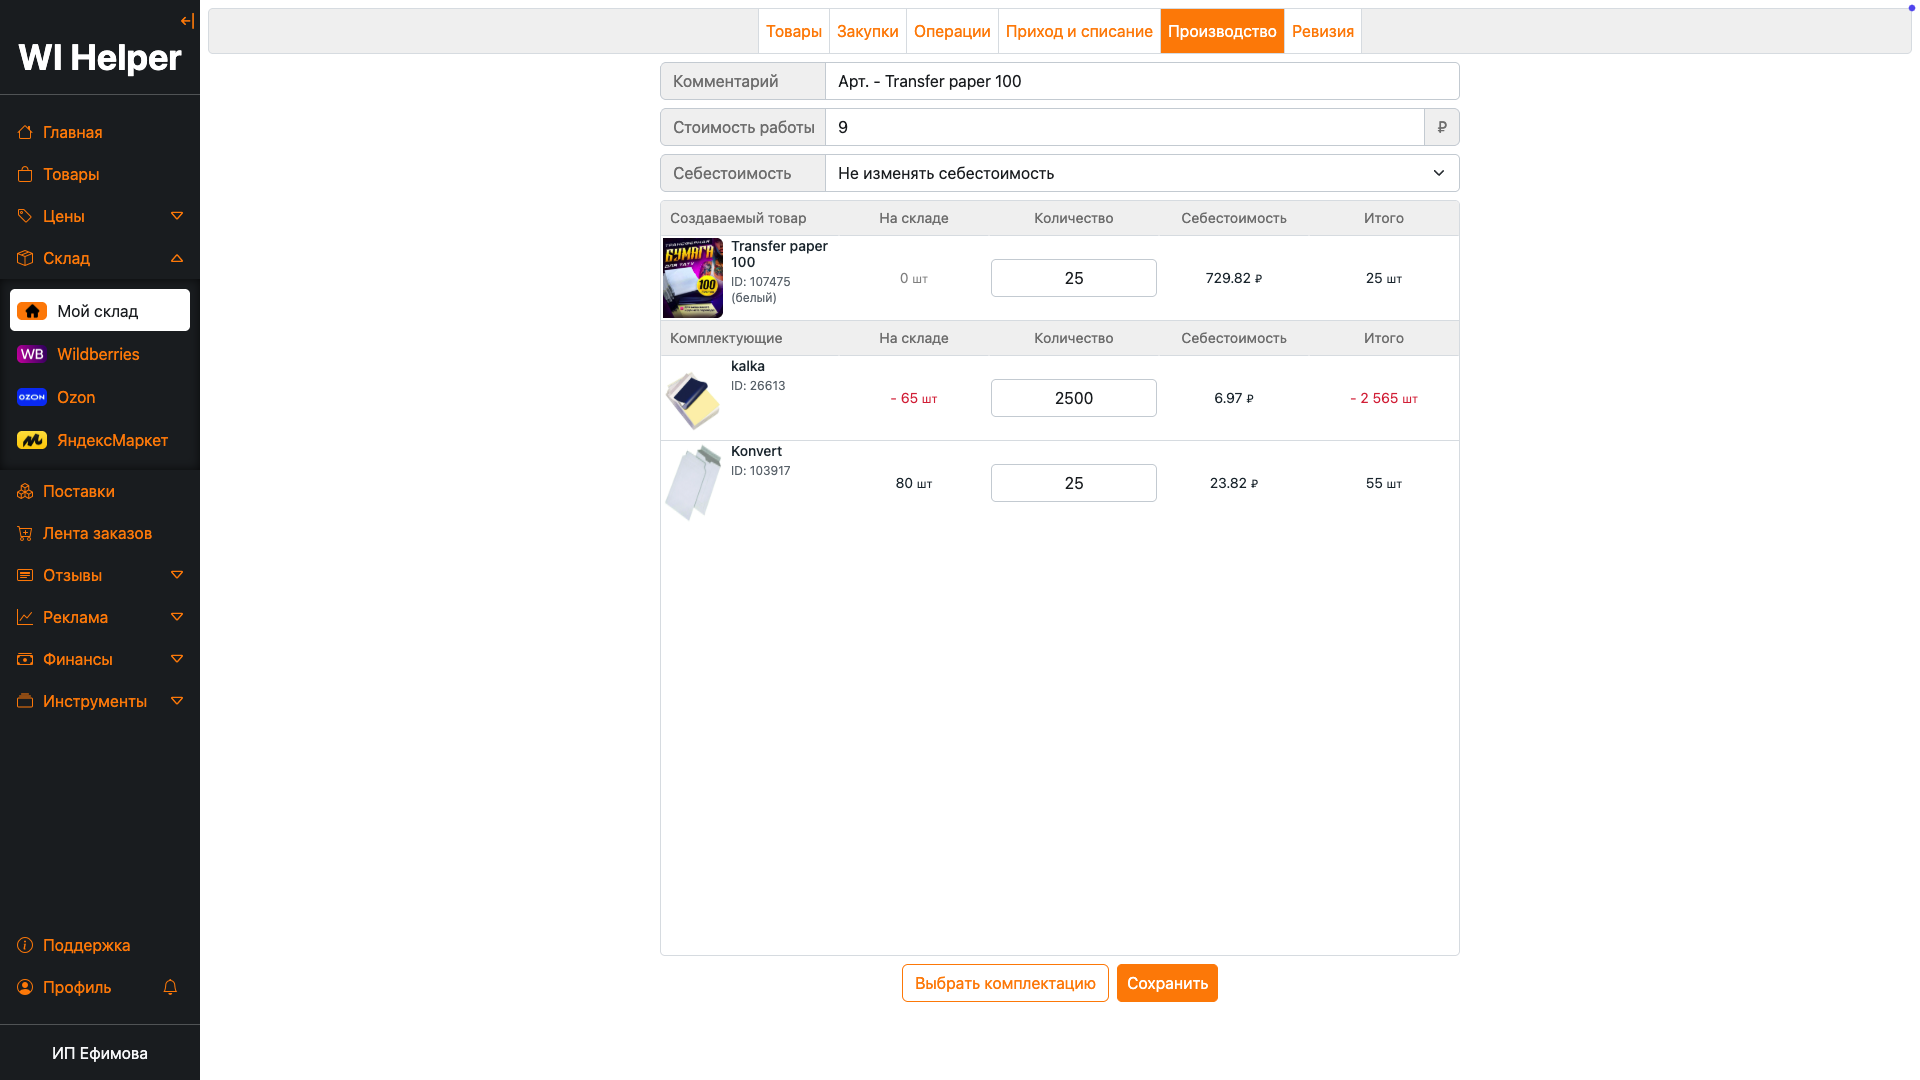1920x1080 pixels.
Task: Open the Приход и списание tab
Action: coord(1079,31)
